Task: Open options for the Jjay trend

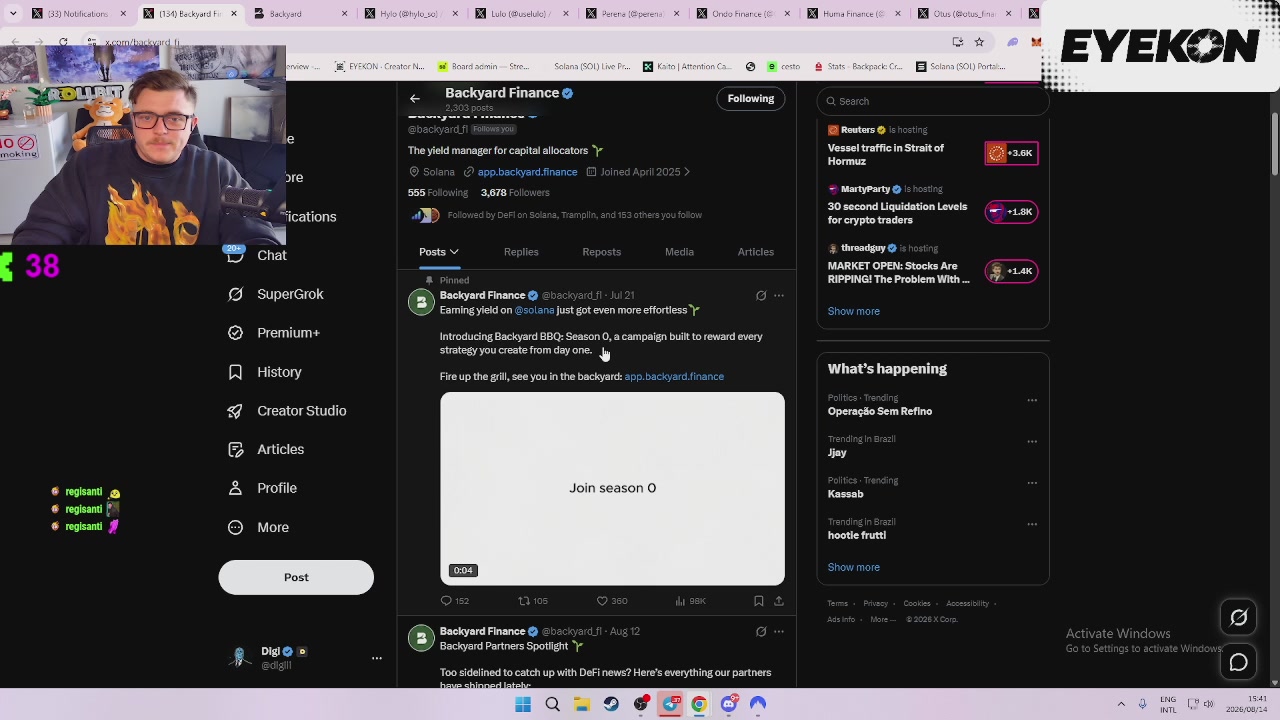Action: (x=1032, y=441)
